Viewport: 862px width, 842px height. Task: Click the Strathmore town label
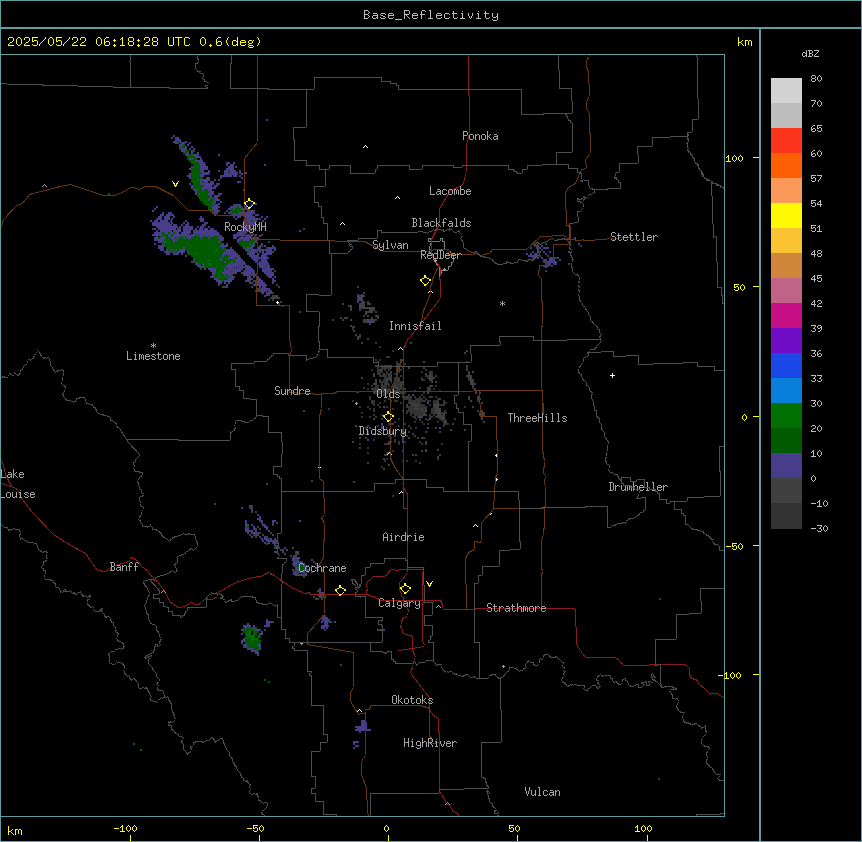point(516,608)
